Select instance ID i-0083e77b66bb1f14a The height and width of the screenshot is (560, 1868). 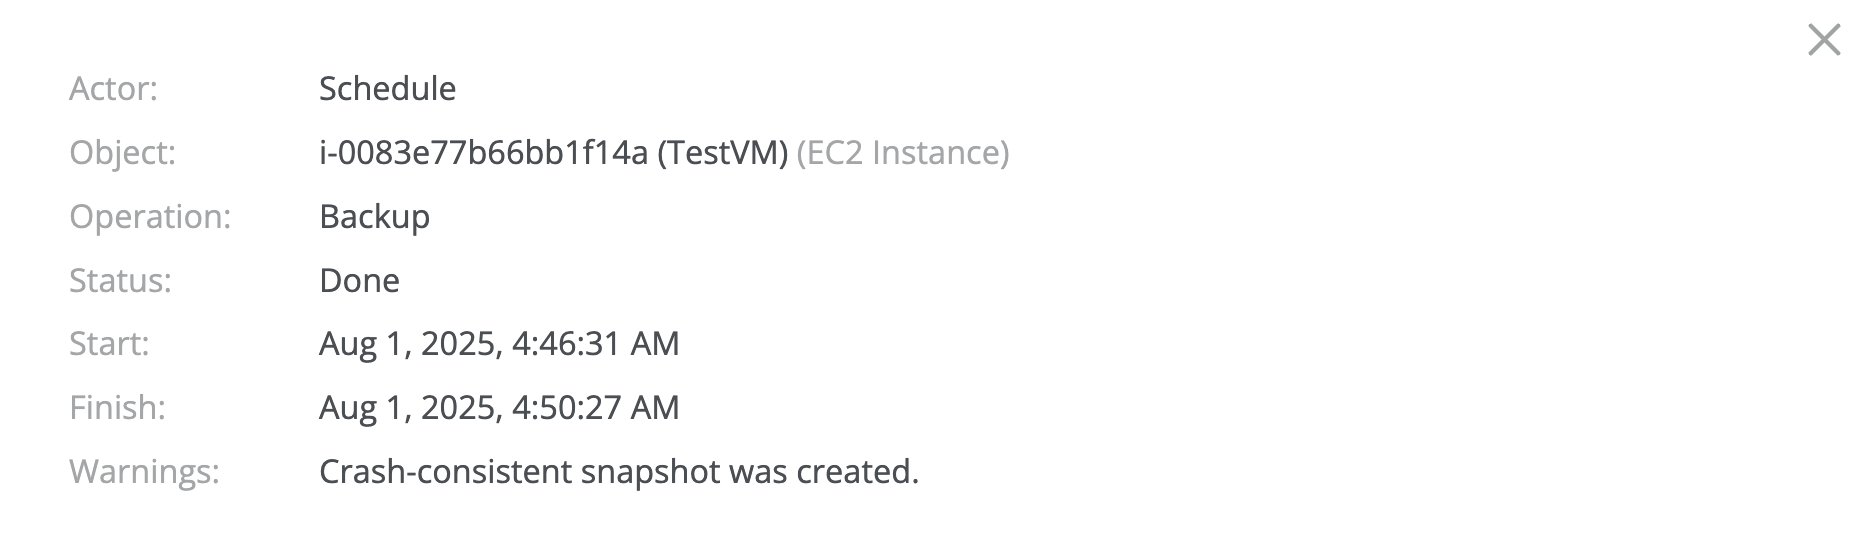(483, 153)
